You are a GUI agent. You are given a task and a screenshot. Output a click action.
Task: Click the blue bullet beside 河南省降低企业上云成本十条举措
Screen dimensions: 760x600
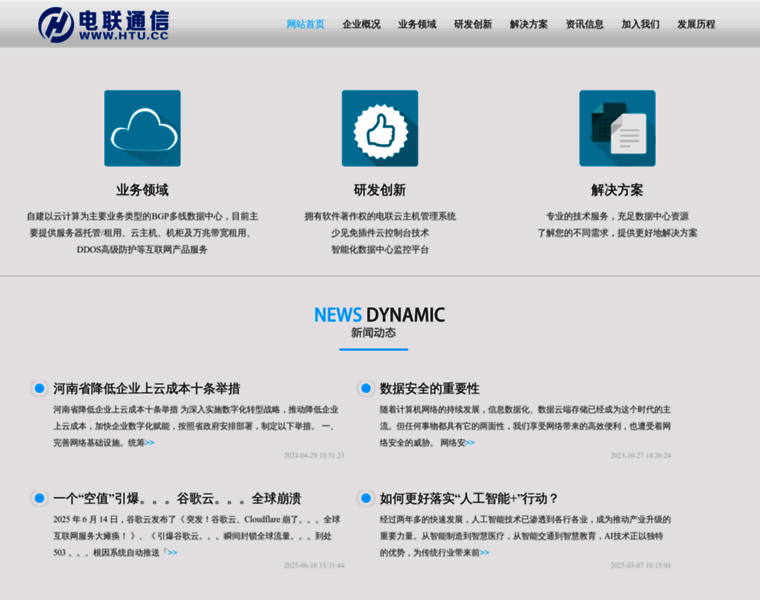[39, 388]
